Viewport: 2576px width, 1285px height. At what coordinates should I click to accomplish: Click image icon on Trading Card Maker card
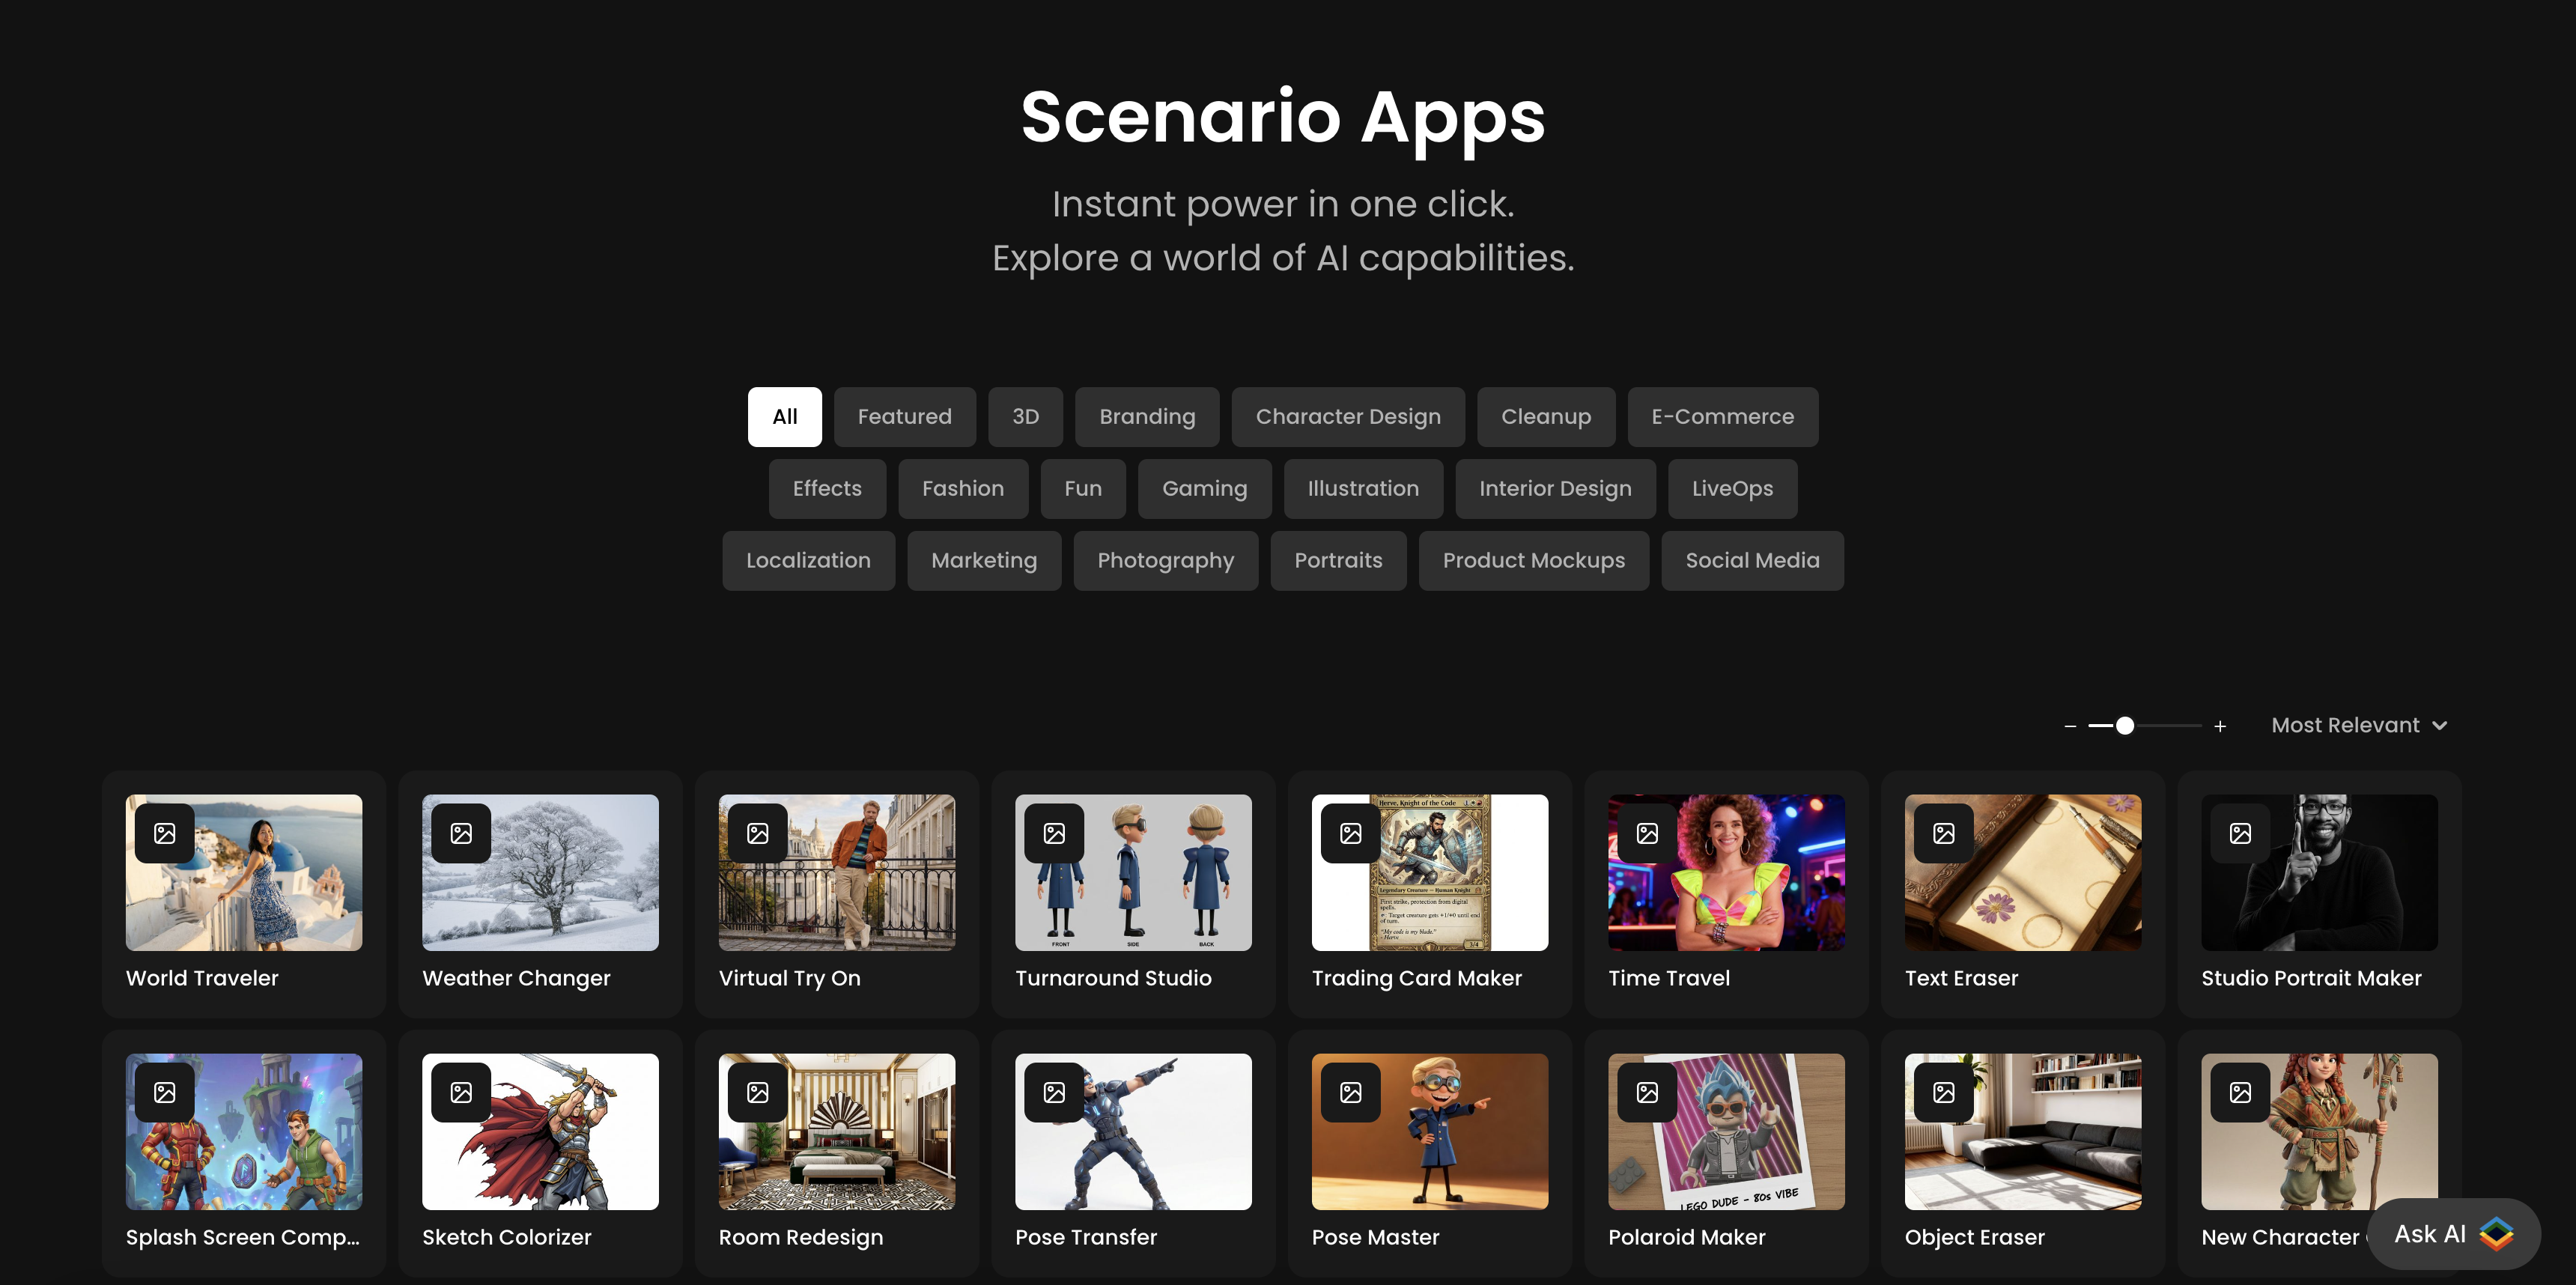[1351, 833]
